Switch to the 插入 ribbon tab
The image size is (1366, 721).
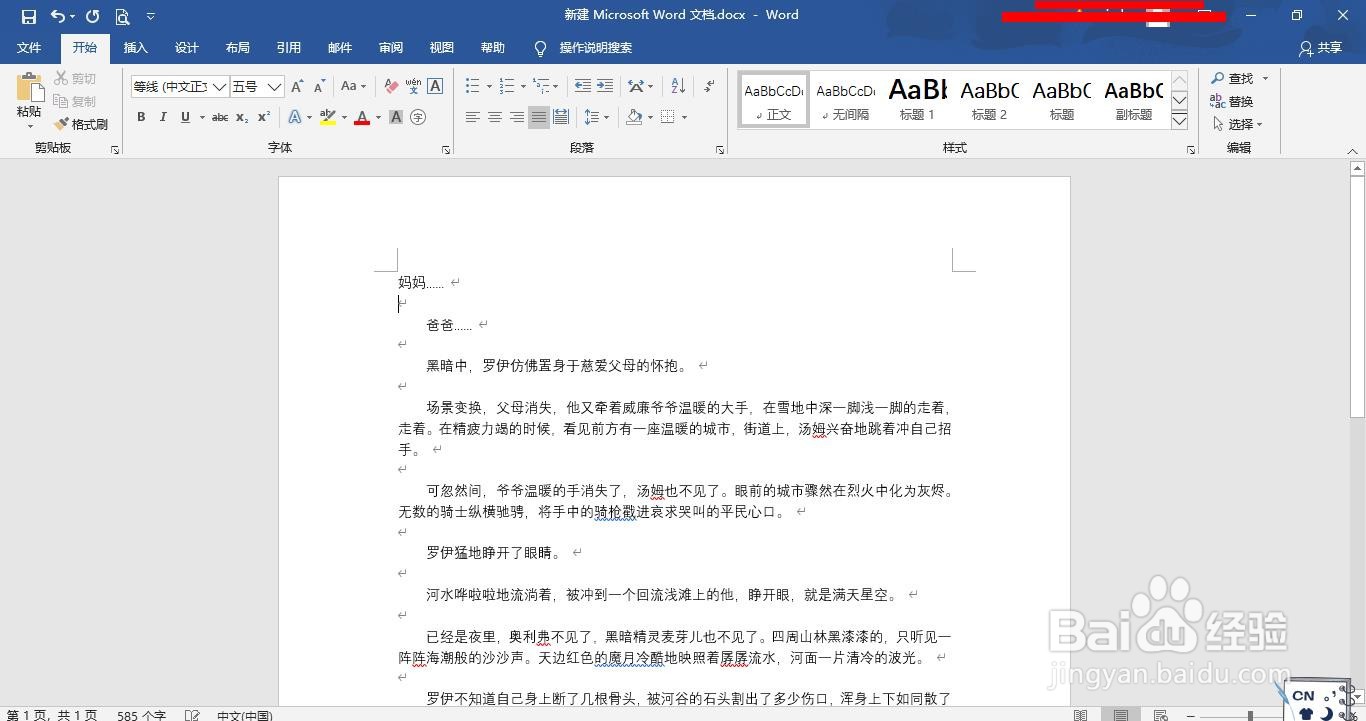tap(135, 47)
